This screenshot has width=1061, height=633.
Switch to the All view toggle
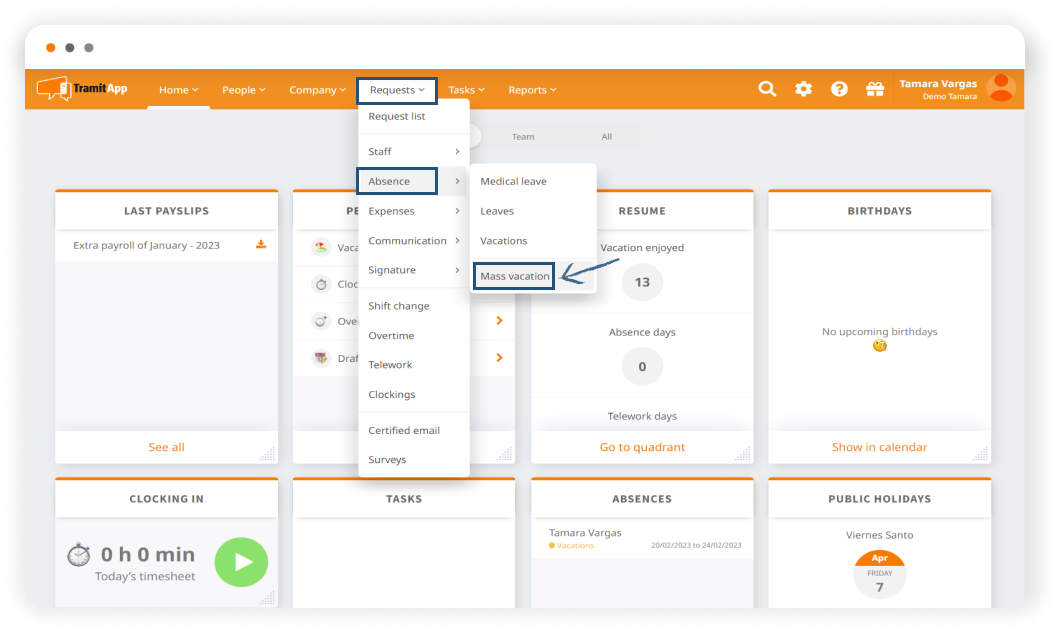point(606,137)
